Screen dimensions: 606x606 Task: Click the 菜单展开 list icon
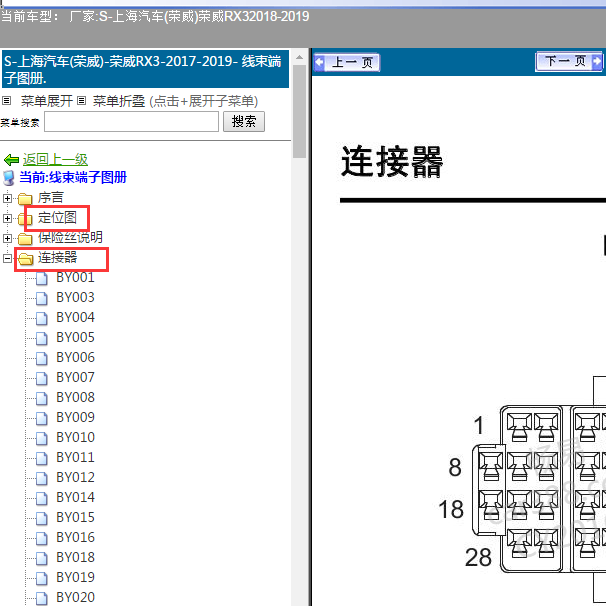7,101
